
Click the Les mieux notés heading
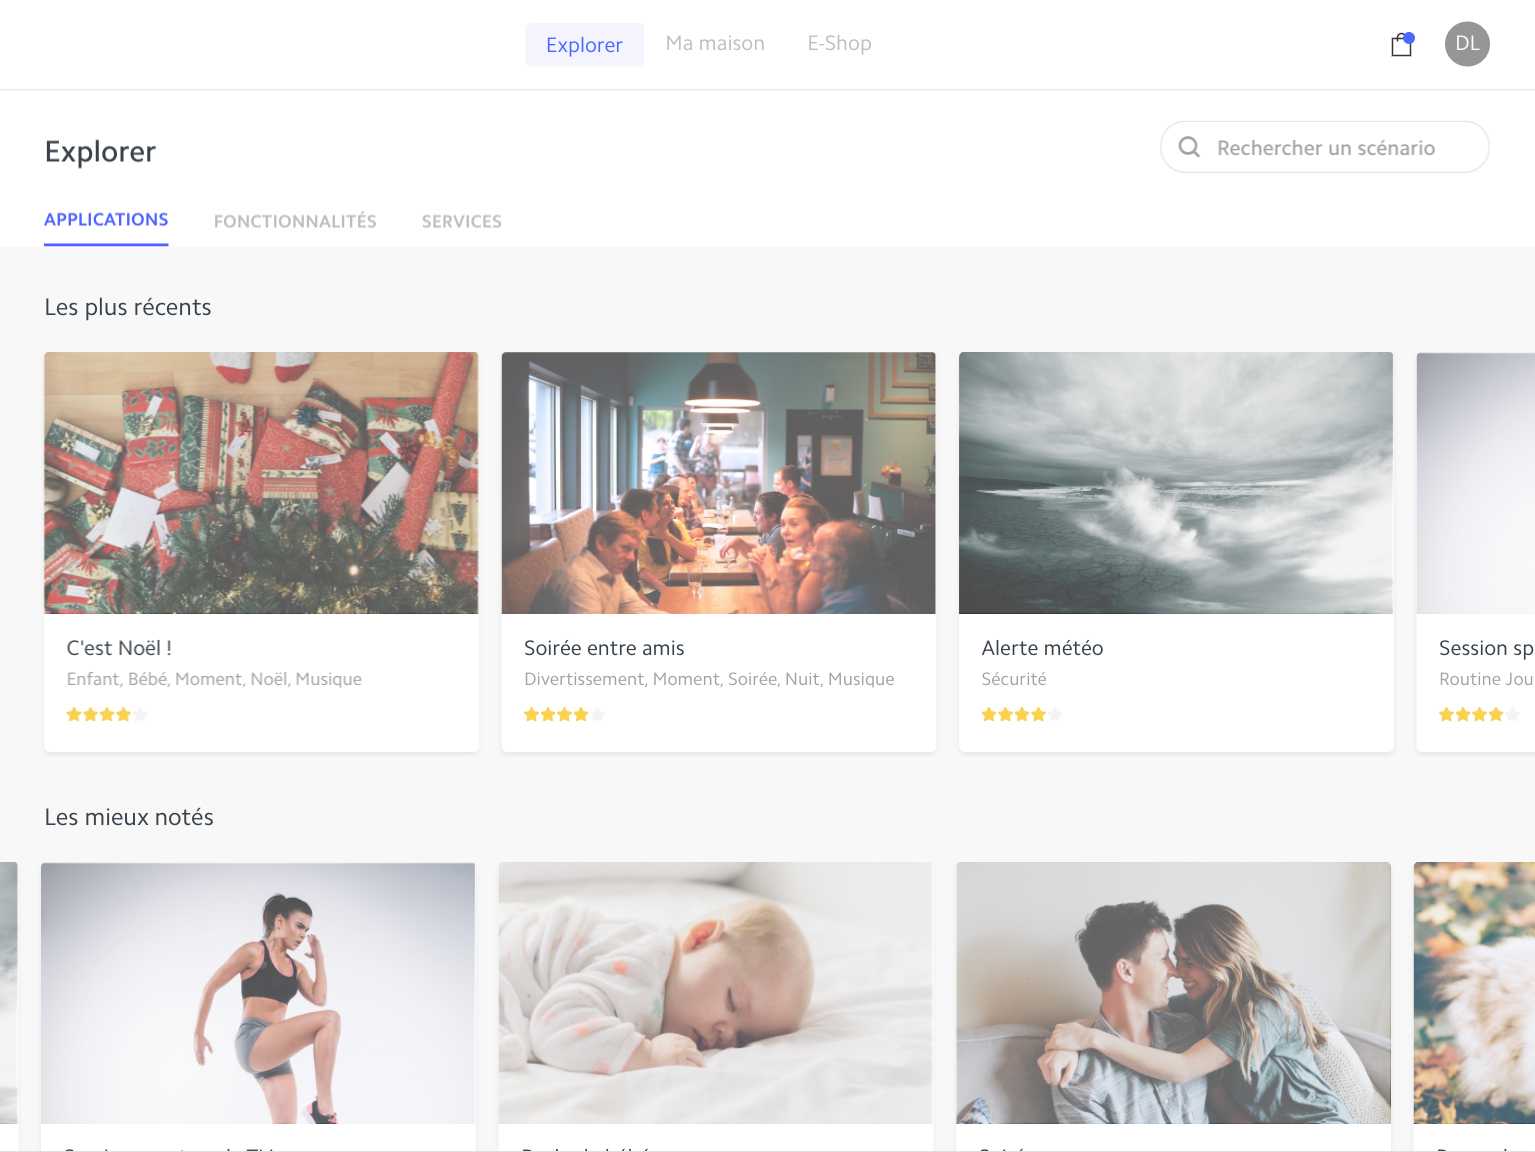129,817
